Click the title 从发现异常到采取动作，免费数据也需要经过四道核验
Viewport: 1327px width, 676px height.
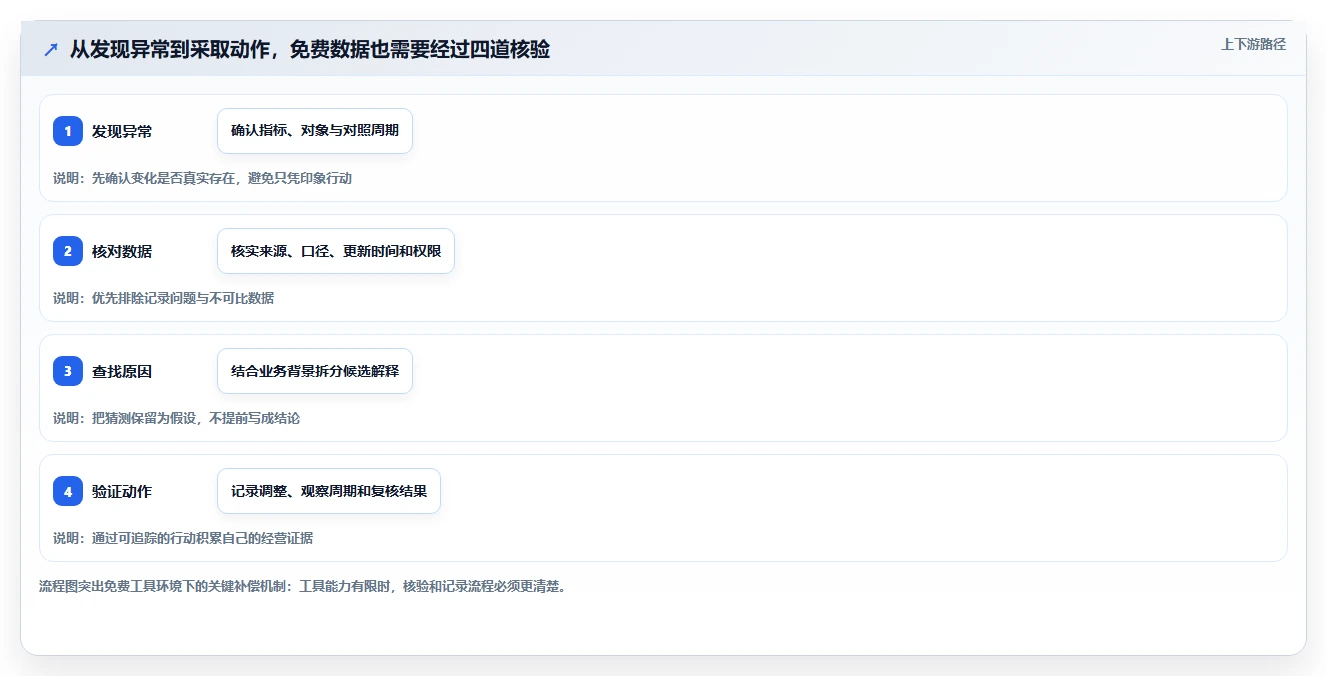[309, 49]
